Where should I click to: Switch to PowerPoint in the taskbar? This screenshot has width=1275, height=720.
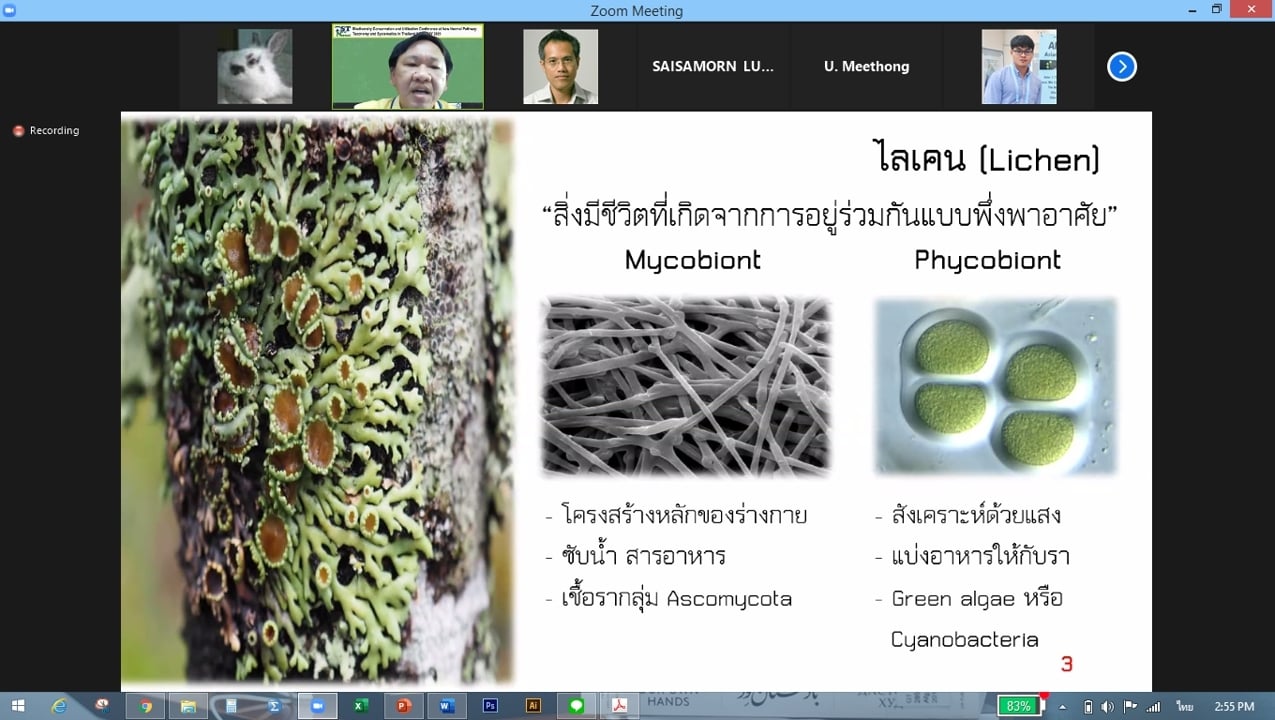point(404,706)
